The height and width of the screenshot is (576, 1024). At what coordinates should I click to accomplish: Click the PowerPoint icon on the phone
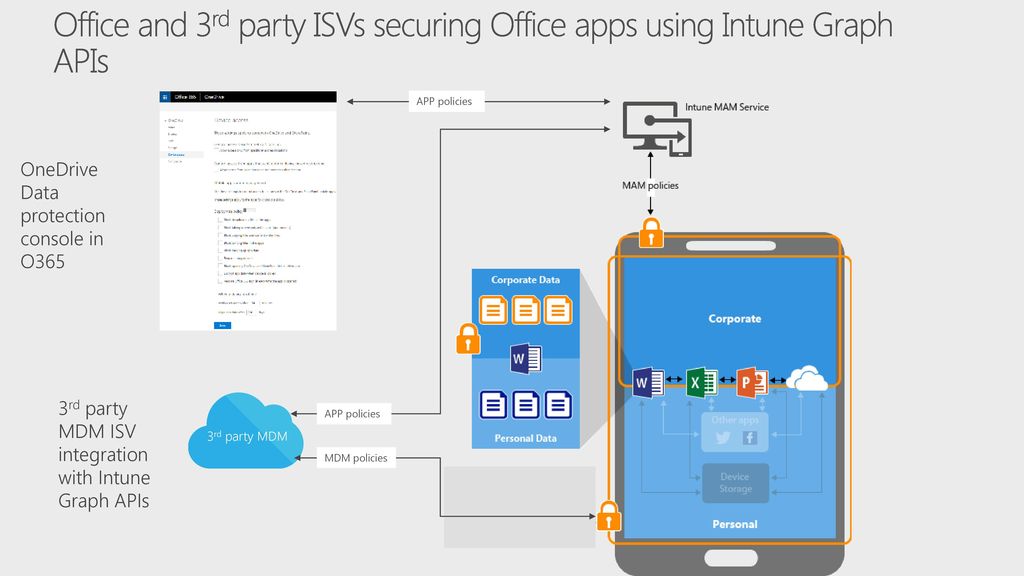pyautogui.click(x=752, y=382)
